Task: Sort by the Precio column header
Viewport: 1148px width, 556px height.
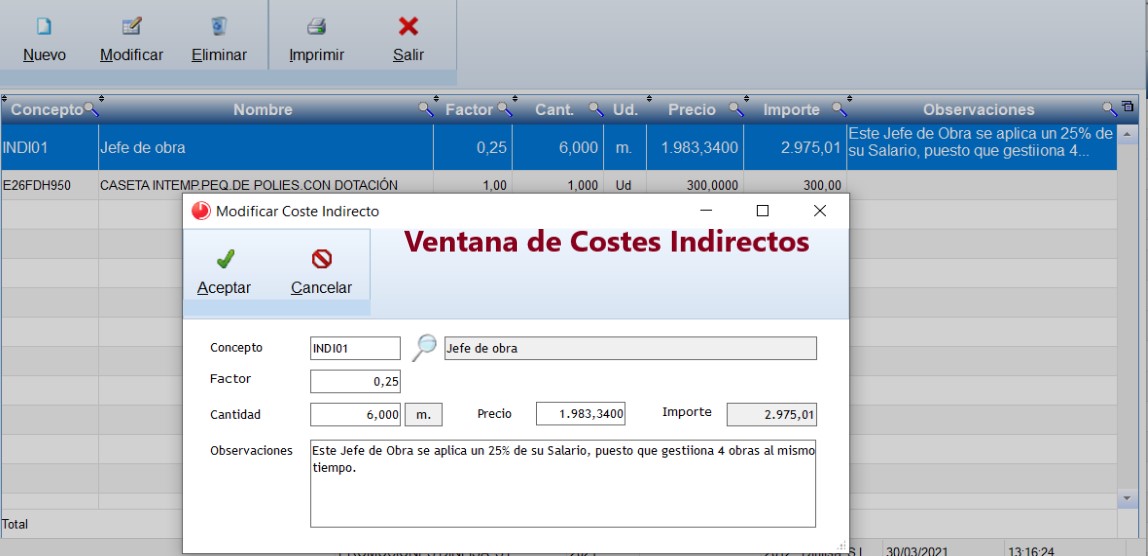Action: [691, 110]
